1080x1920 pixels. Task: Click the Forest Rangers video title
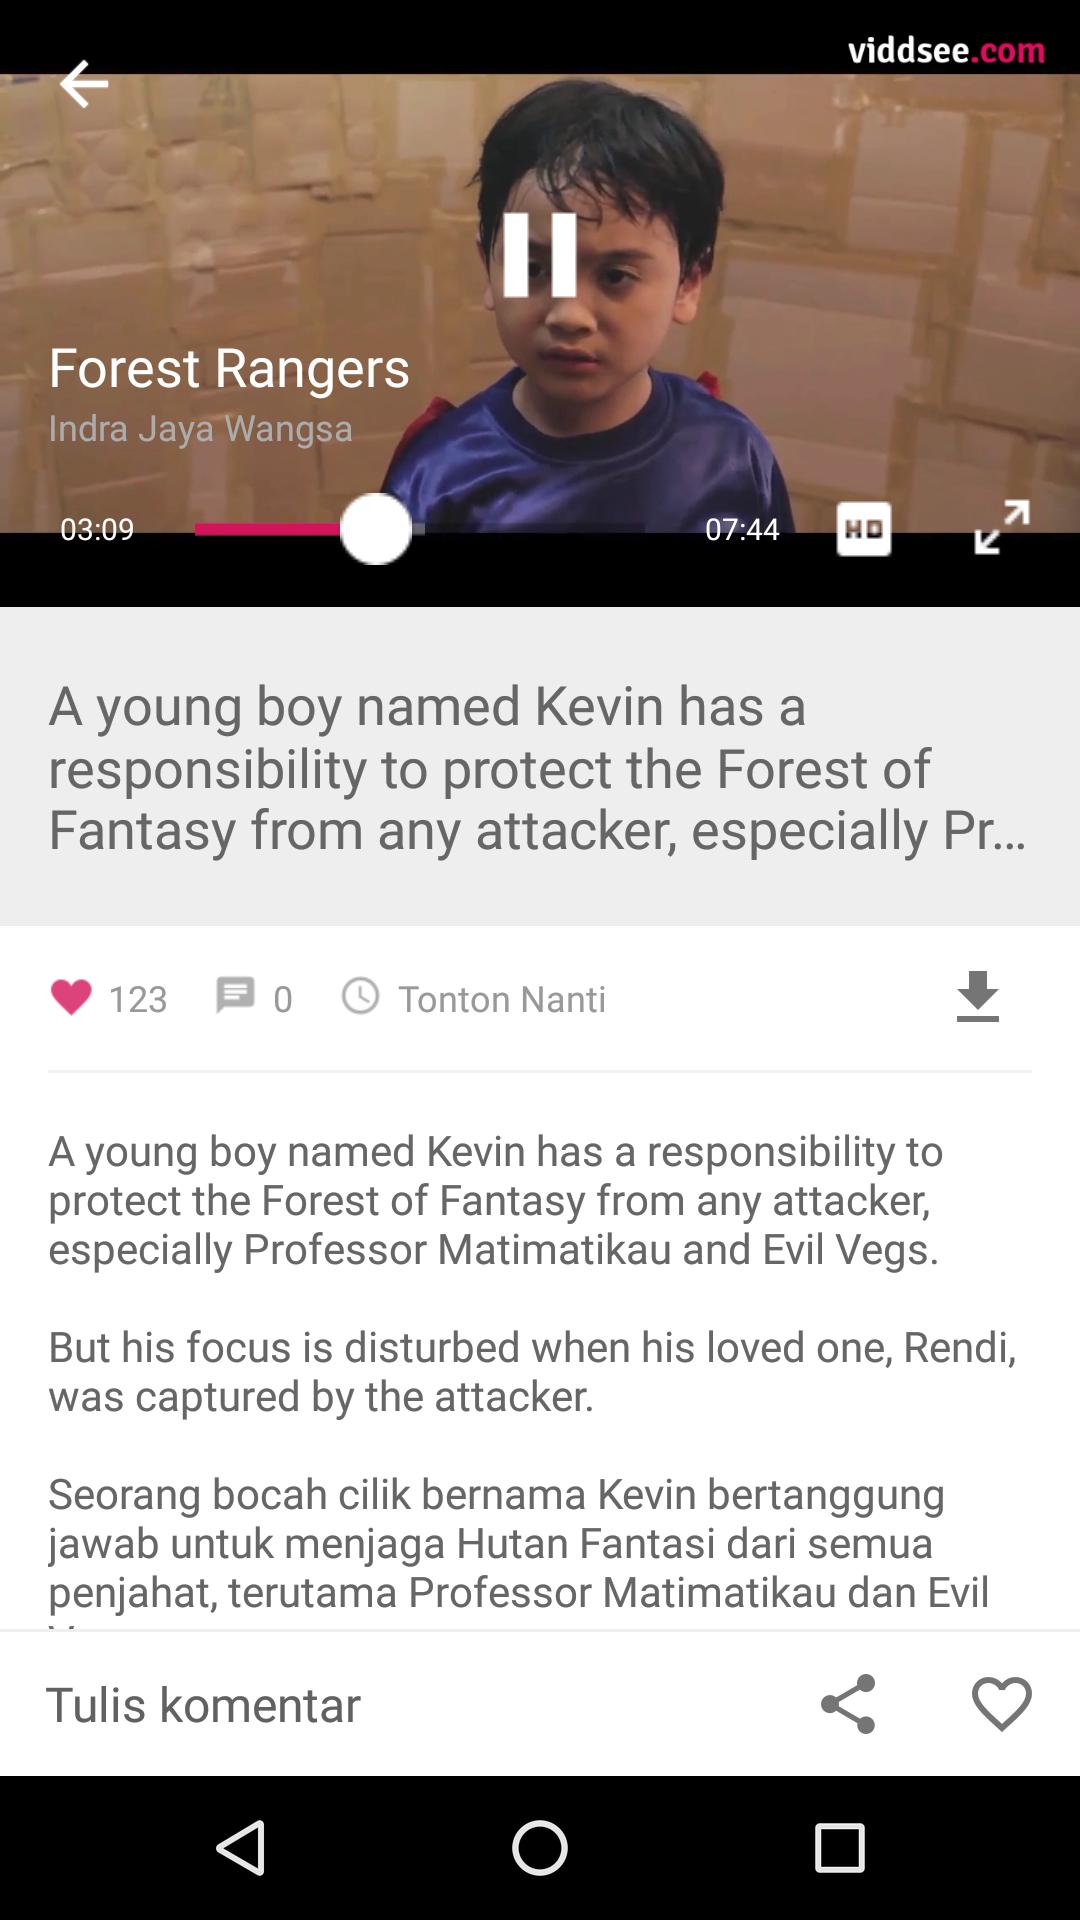[x=229, y=368]
